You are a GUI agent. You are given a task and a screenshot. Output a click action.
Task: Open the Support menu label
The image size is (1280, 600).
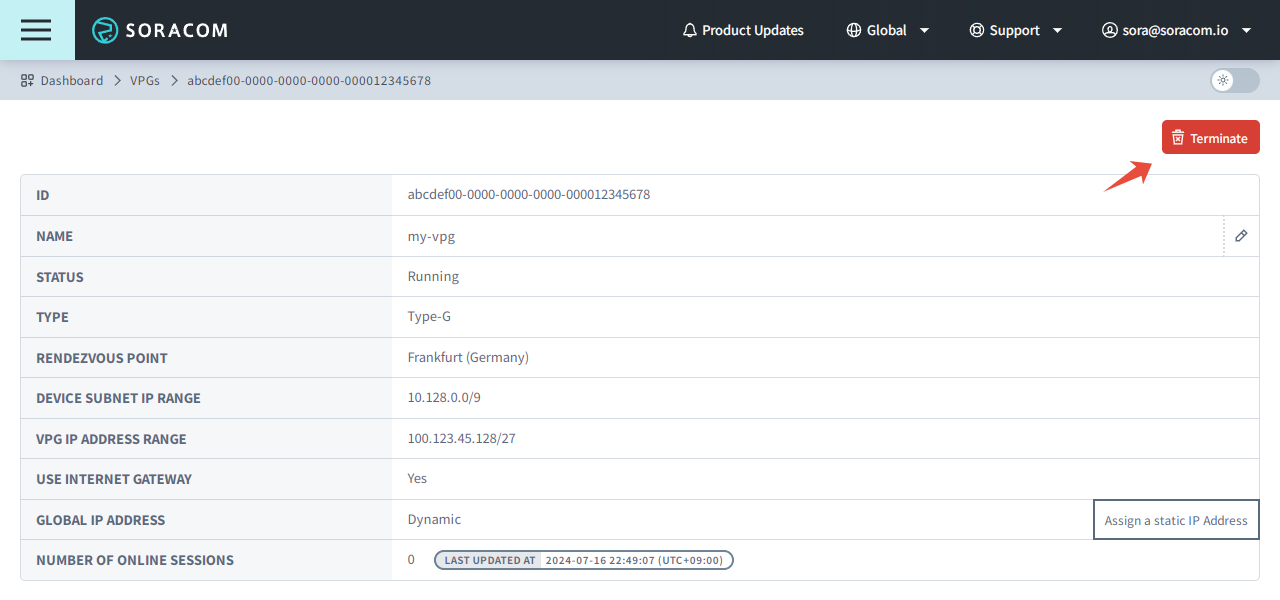1015,30
